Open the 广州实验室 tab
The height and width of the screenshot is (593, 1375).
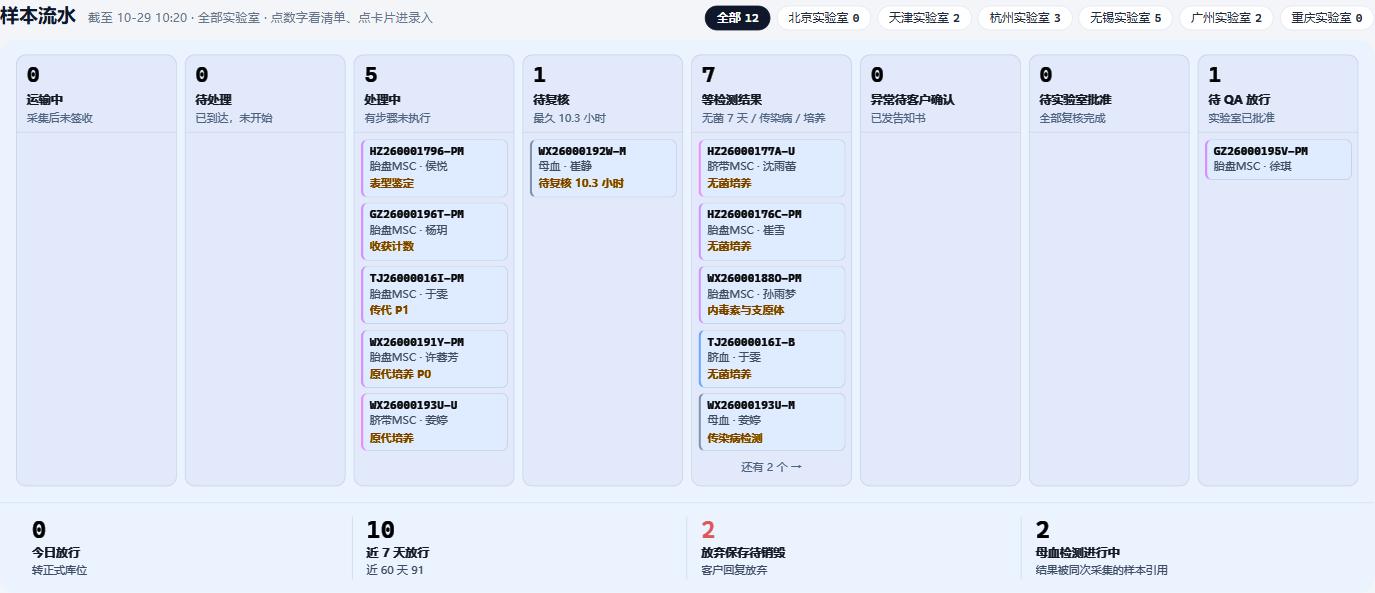pos(1226,18)
